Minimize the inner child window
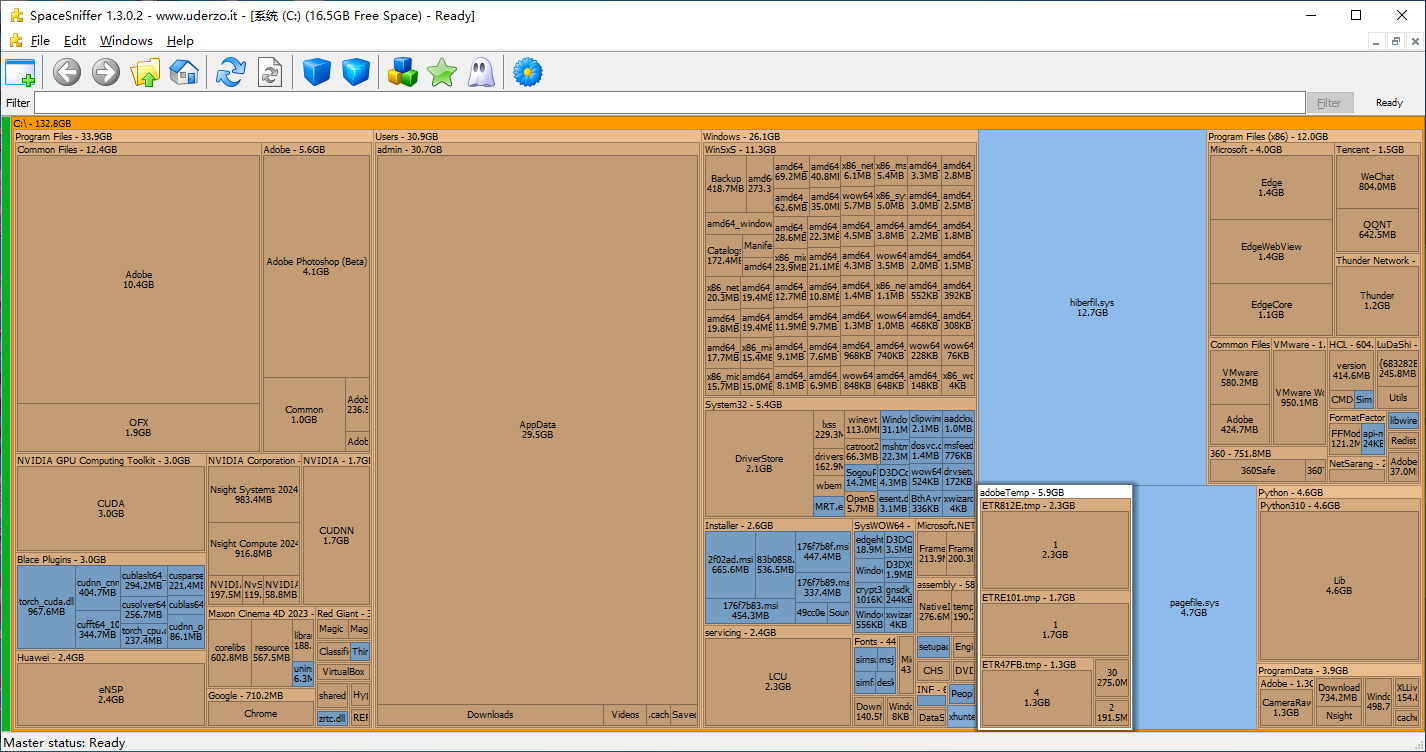1426x752 pixels. [1377, 41]
